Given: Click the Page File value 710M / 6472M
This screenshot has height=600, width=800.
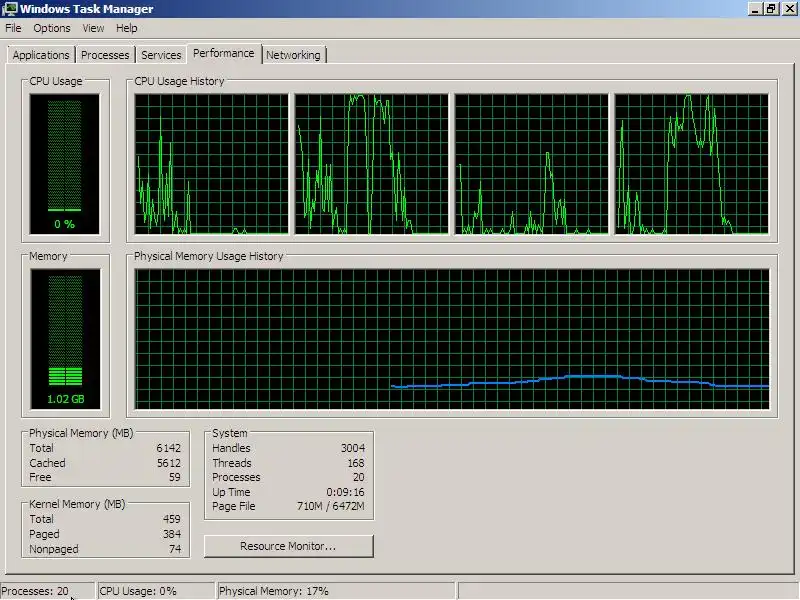Looking at the screenshot, I should pyautogui.click(x=331, y=506).
